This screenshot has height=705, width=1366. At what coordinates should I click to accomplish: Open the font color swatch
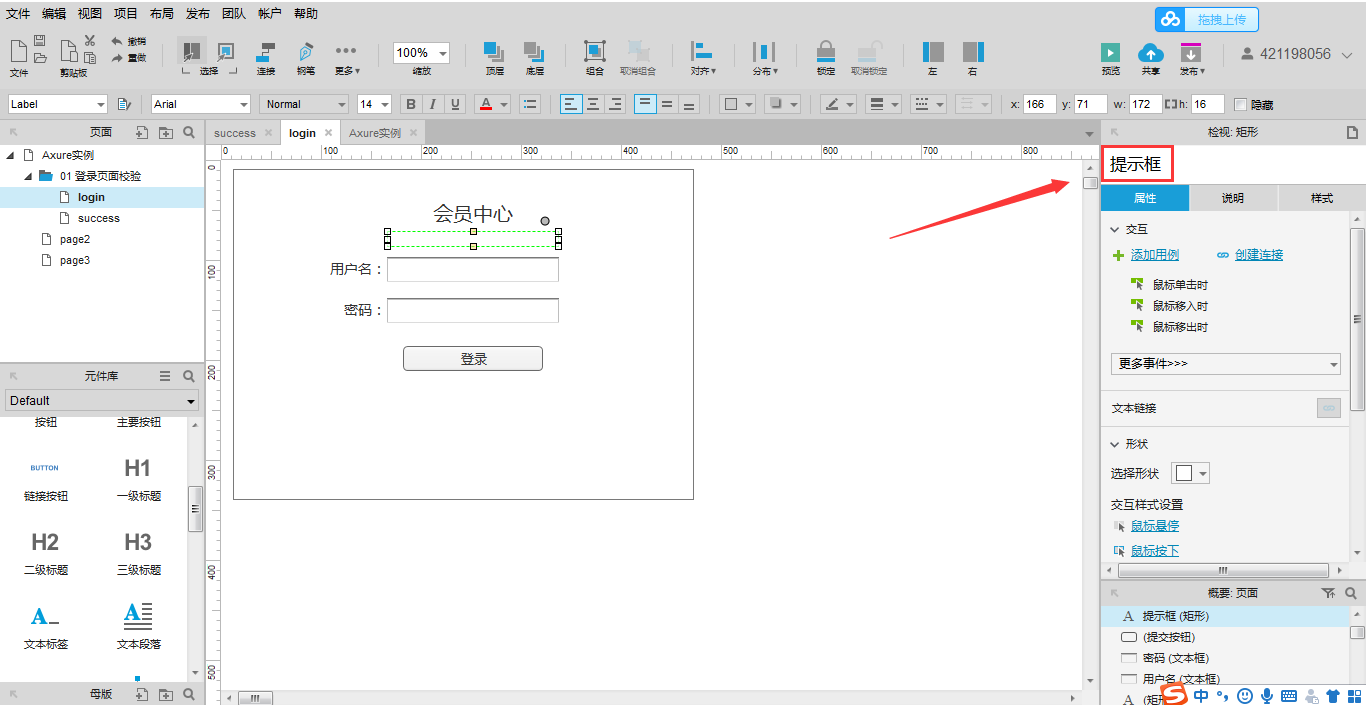coord(484,104)
